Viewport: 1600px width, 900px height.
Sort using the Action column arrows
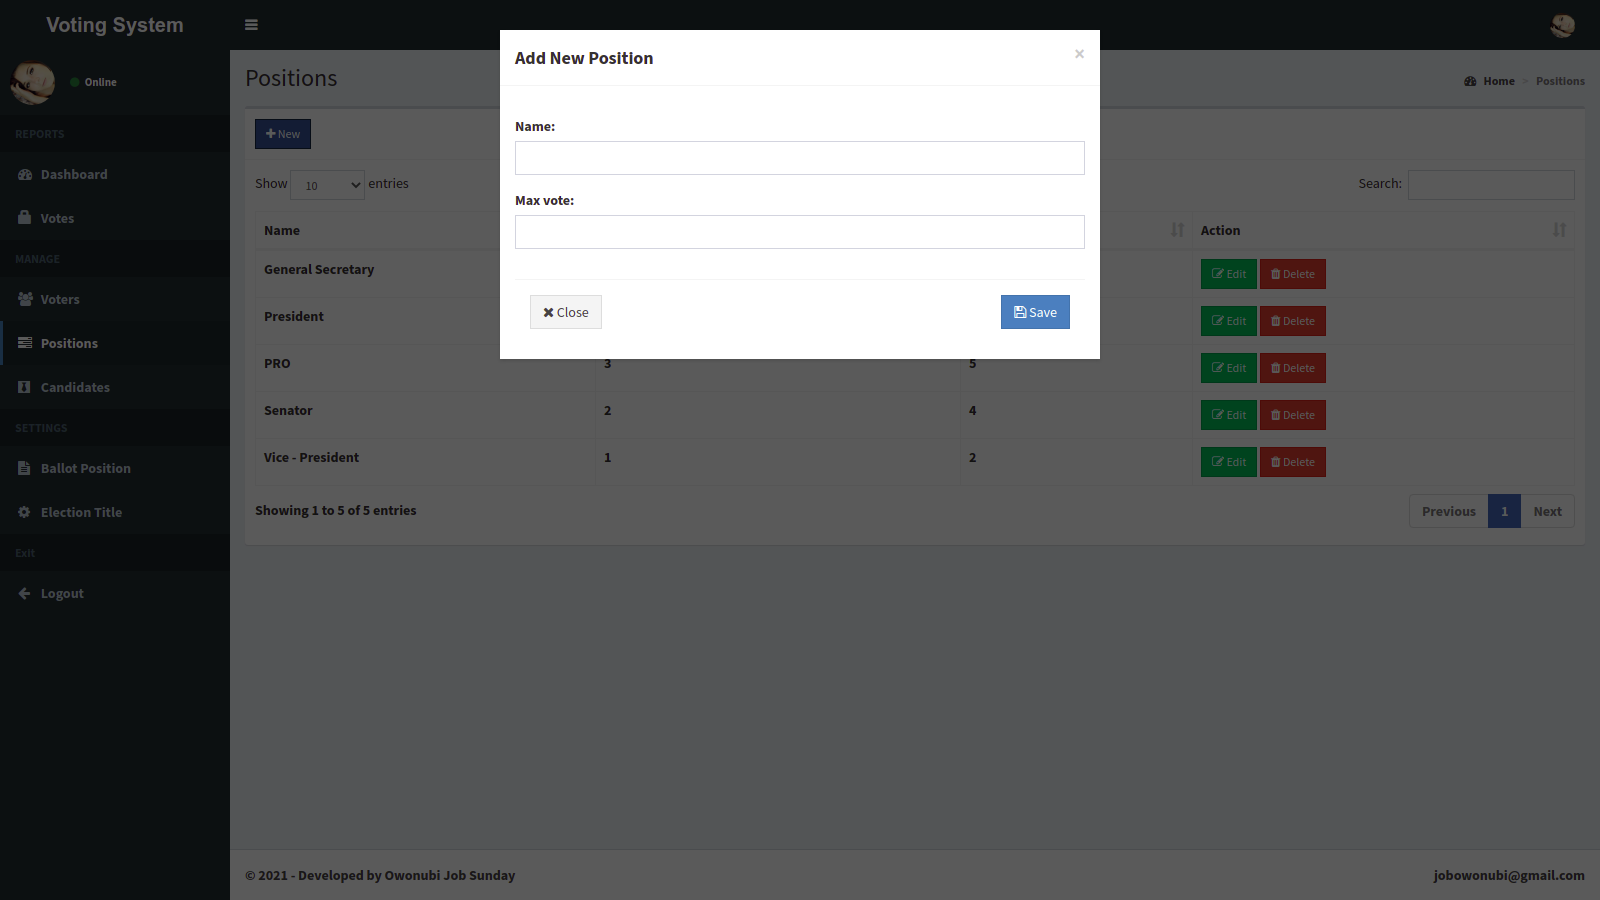click(x=1559, y=230)
